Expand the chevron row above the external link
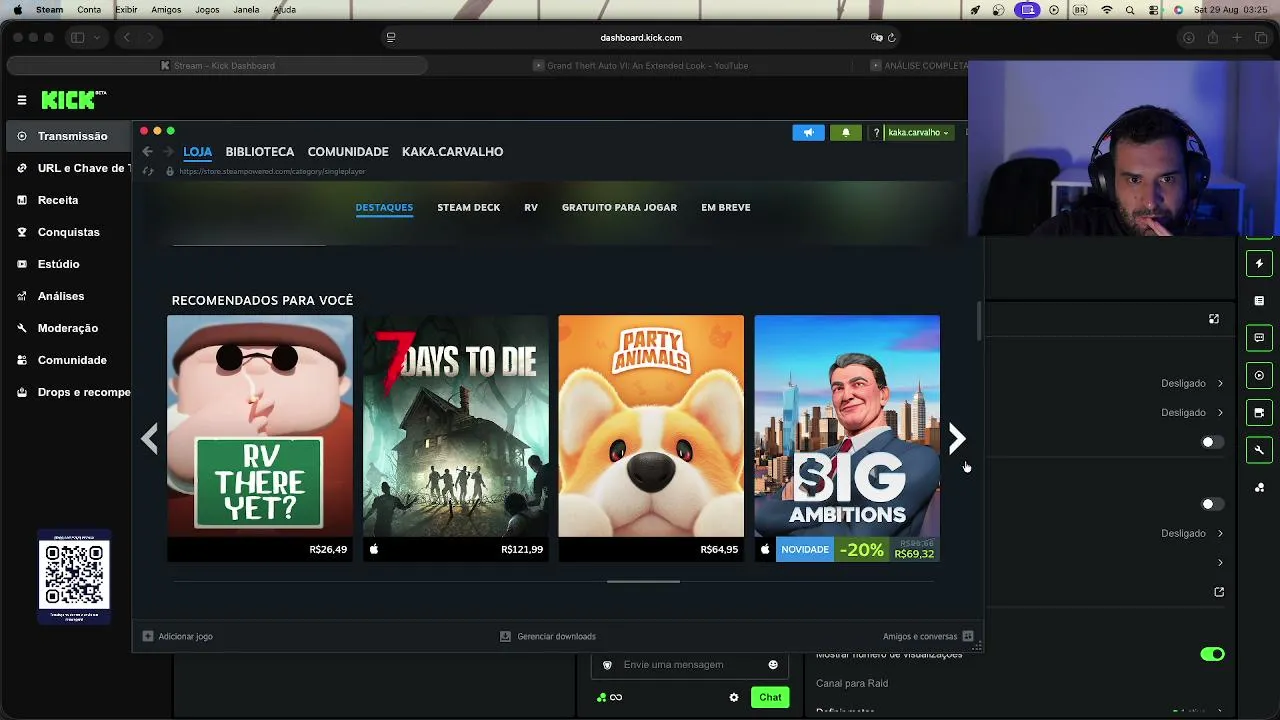Image resolution: width=1280 pixels, height=720 pixels. (1220, 563)
